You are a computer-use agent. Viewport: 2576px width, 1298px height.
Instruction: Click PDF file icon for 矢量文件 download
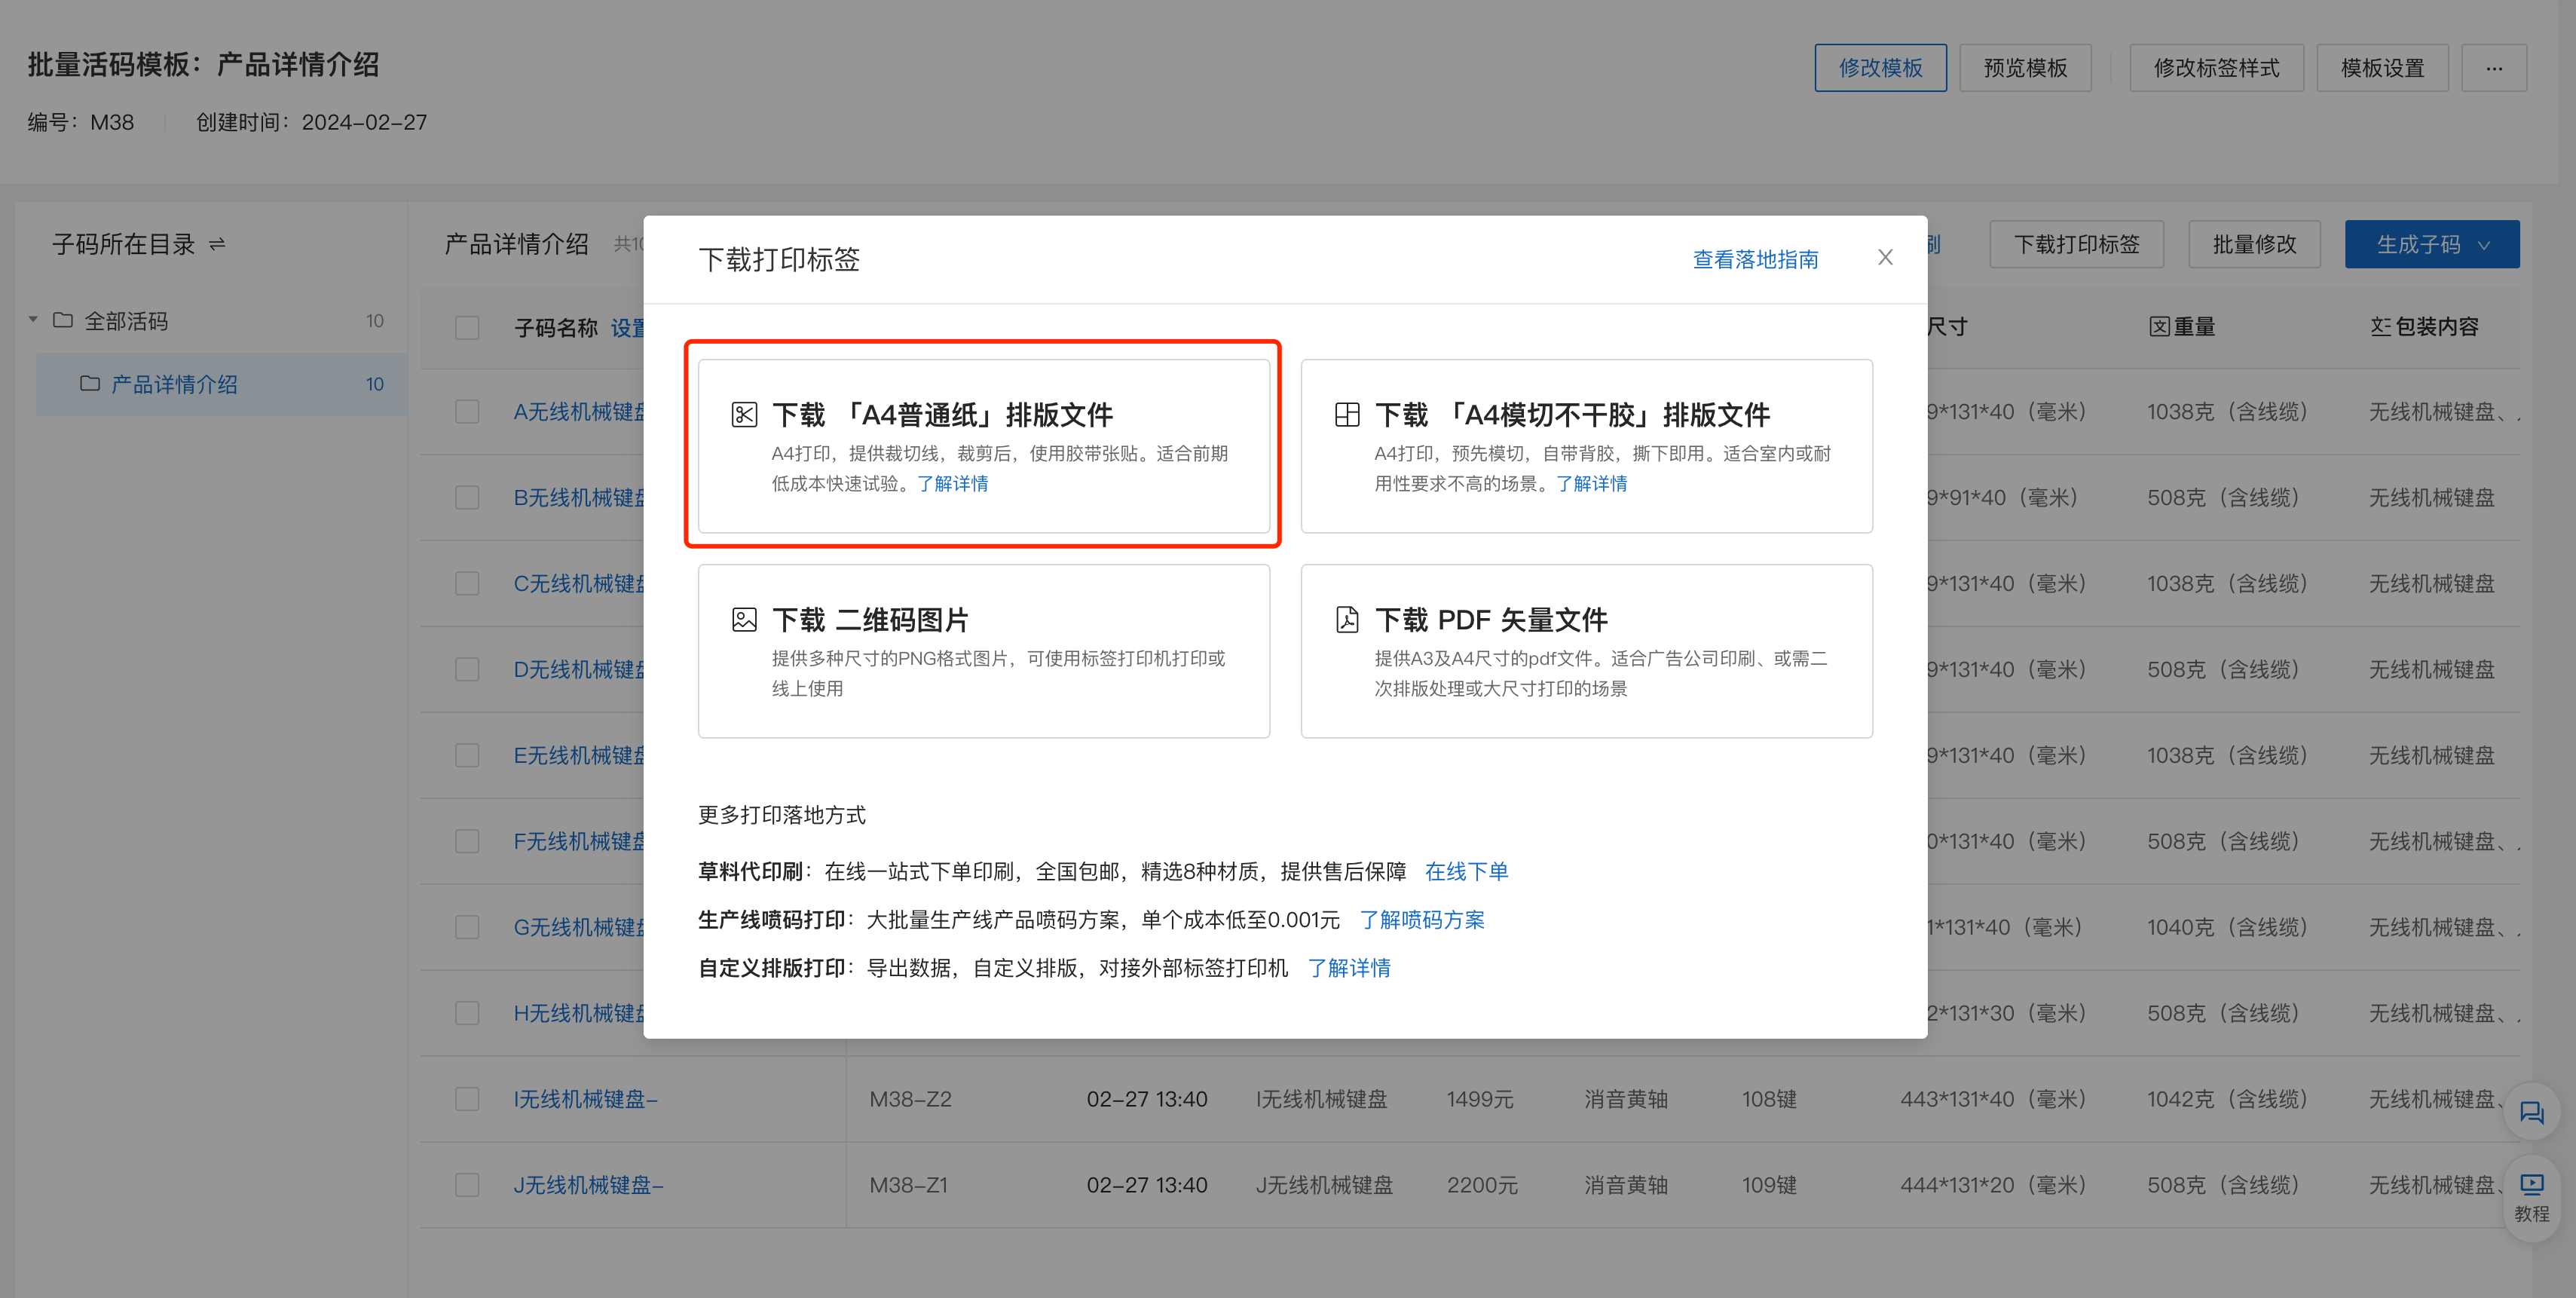pyautogui.click(x=1347, y=620)
